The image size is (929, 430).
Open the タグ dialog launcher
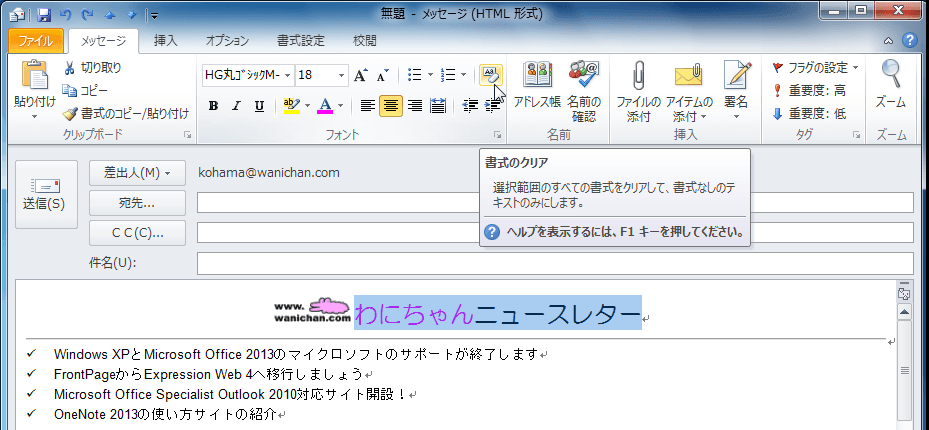pyautogui.click(x=856, y=136)
